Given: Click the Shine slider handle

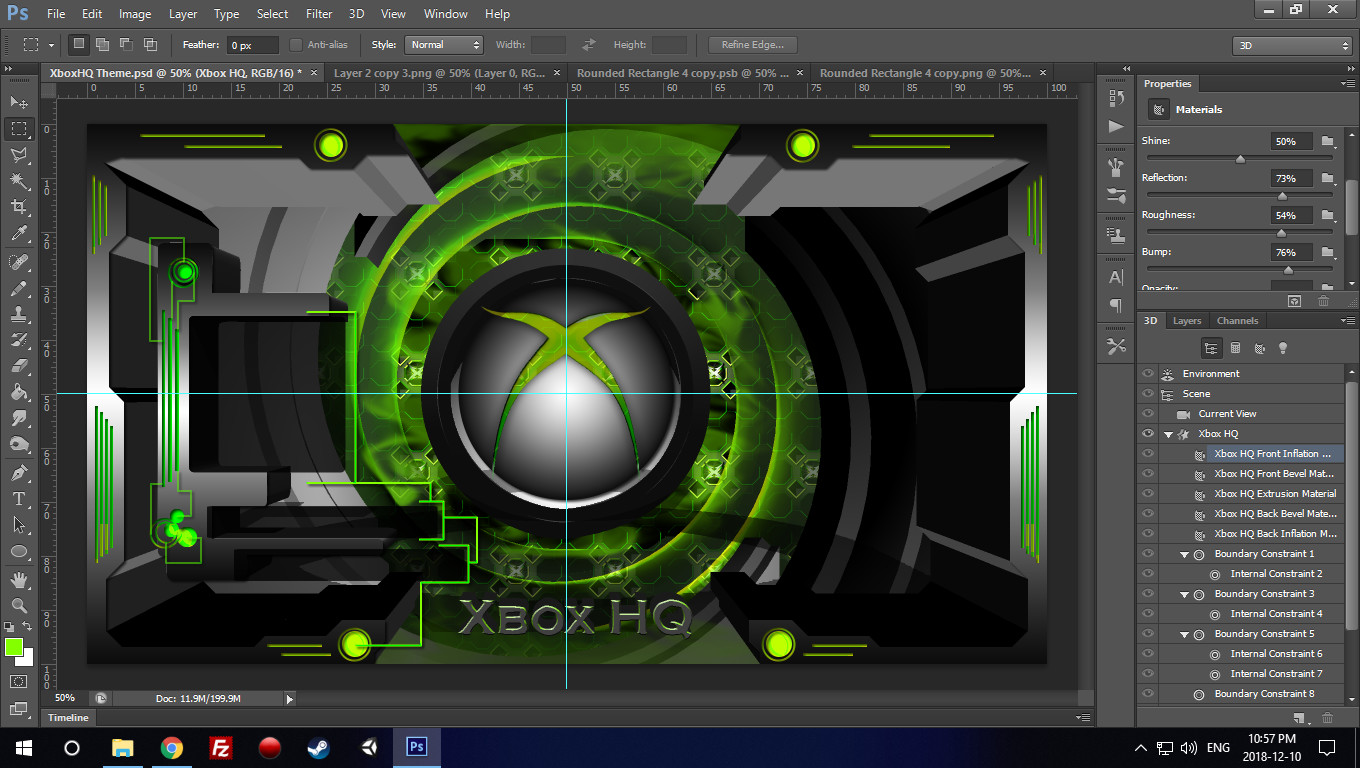Looking at the screenshot, I should point(1240,158).
